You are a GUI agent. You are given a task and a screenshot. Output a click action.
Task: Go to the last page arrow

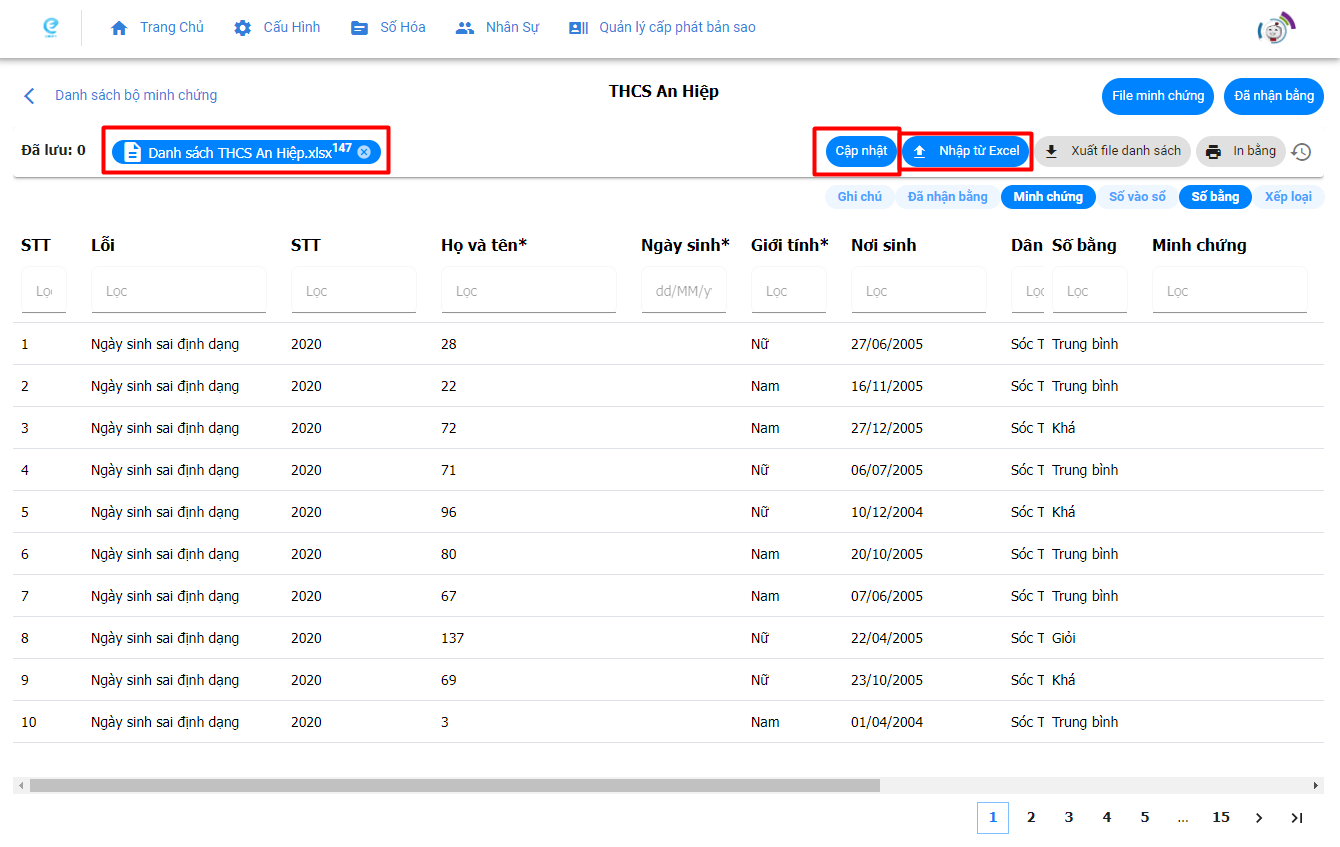point(1297,818)
